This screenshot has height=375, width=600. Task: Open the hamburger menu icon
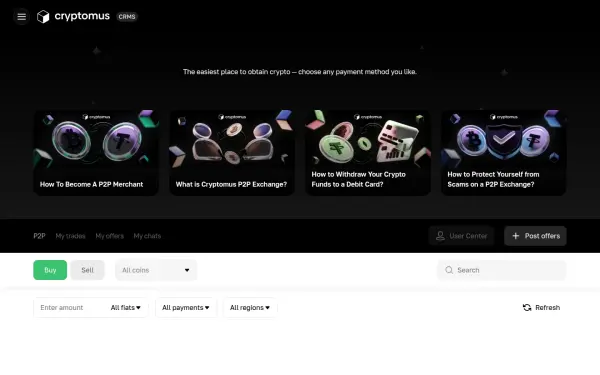[21, 16]
